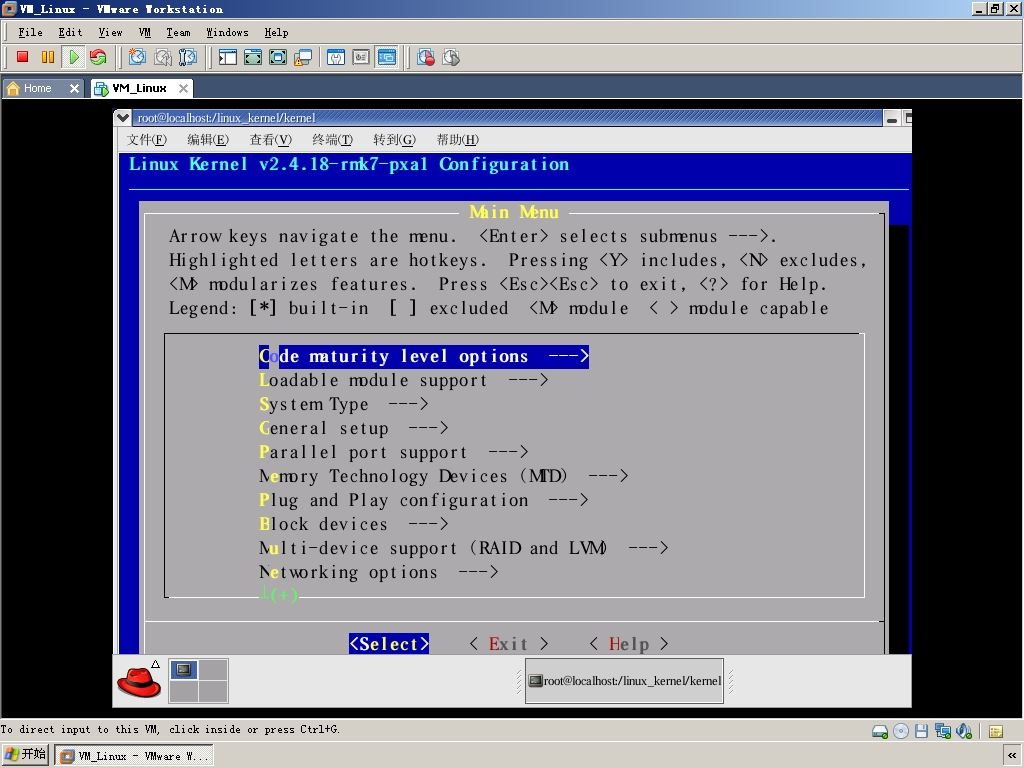Click the floppy drive status icon
Viewport: 1024px width, 768px height.
[x=921, y=731]
